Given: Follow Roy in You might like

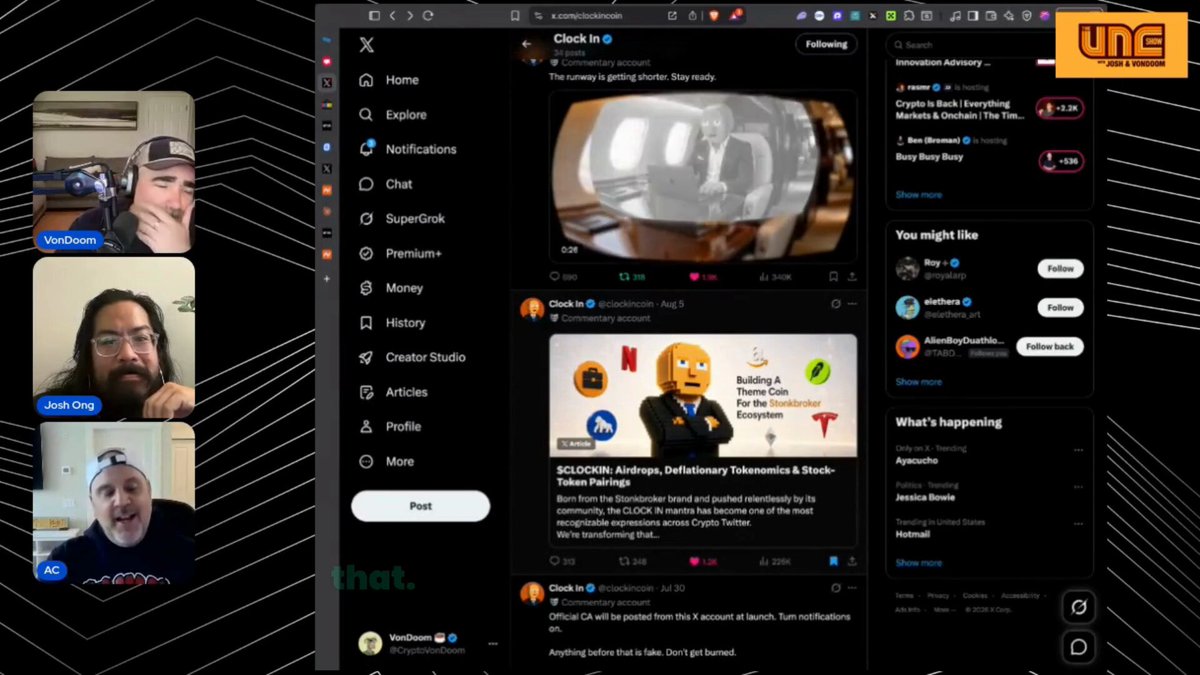Looking at the screenshot, I should point(1060,269).
